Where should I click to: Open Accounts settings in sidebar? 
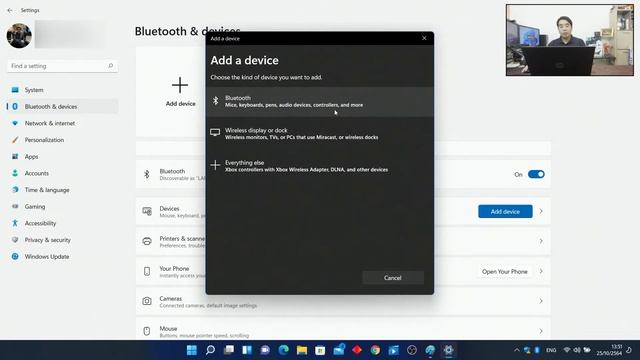tap(62, 173)
